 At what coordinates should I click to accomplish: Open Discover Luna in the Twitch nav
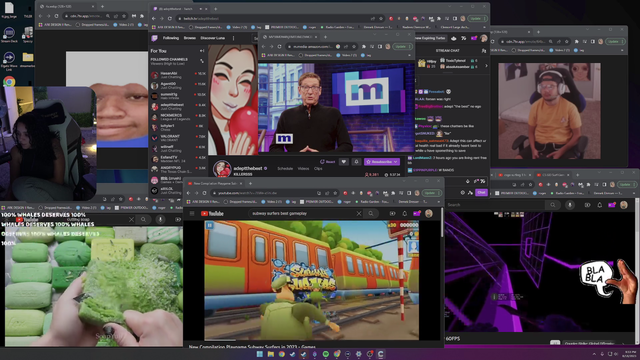point(213,38)
